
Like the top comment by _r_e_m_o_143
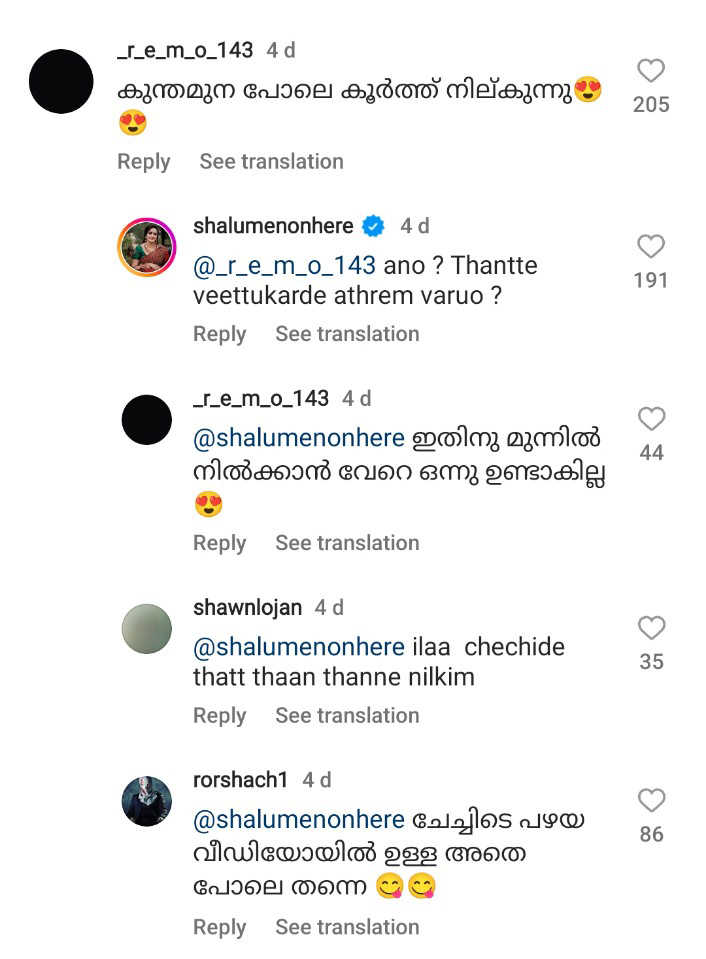tap(651, 71)
